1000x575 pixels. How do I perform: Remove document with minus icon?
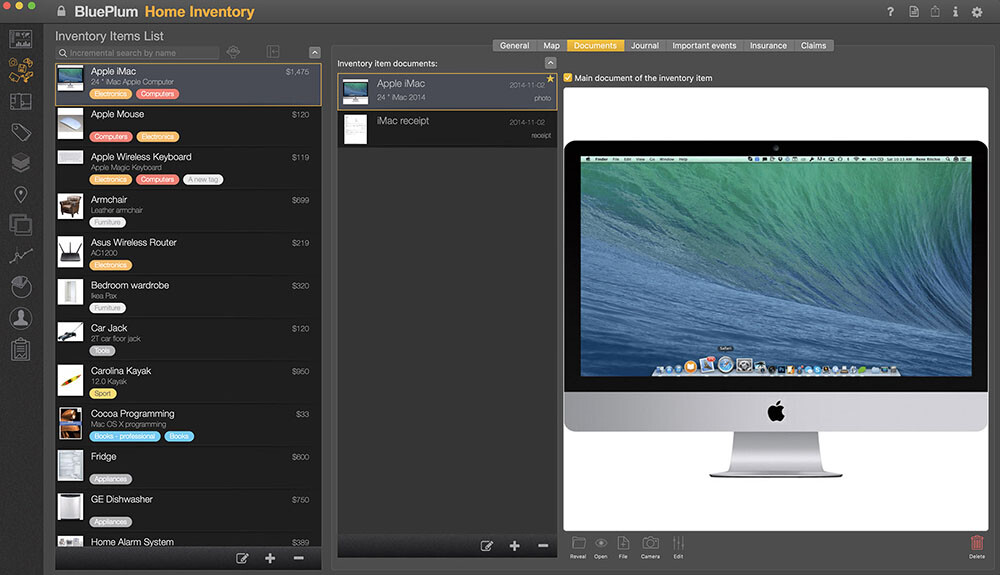click(543, 546)
